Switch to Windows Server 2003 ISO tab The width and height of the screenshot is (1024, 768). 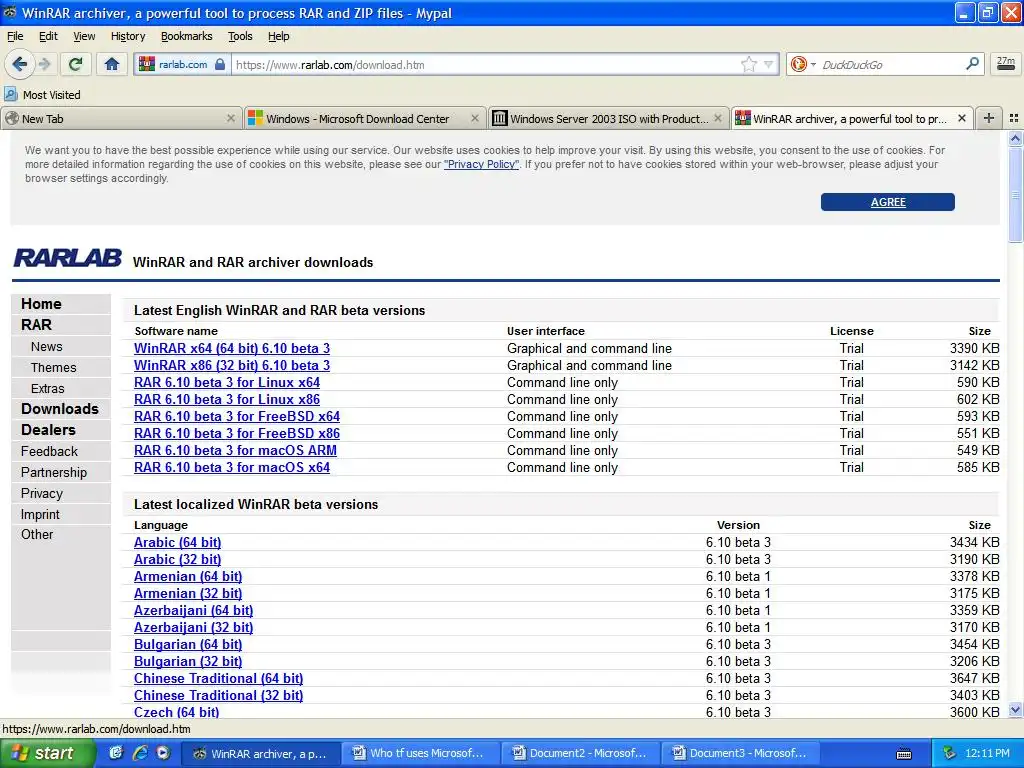tap(608, 118)
